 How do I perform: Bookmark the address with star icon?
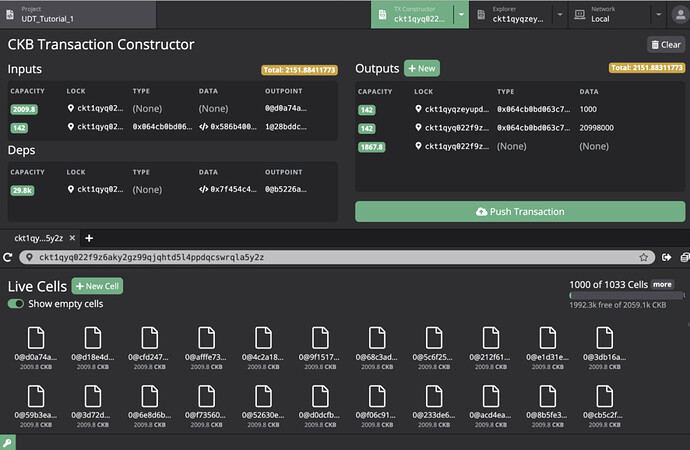[x=643, y=257]
